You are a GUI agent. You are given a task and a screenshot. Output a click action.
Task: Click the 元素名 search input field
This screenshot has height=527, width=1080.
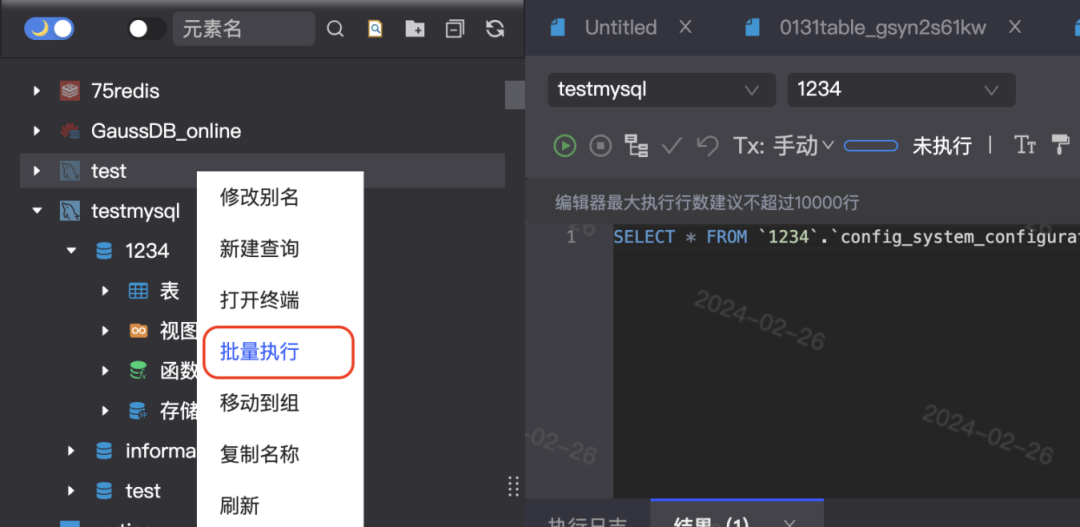244,28
